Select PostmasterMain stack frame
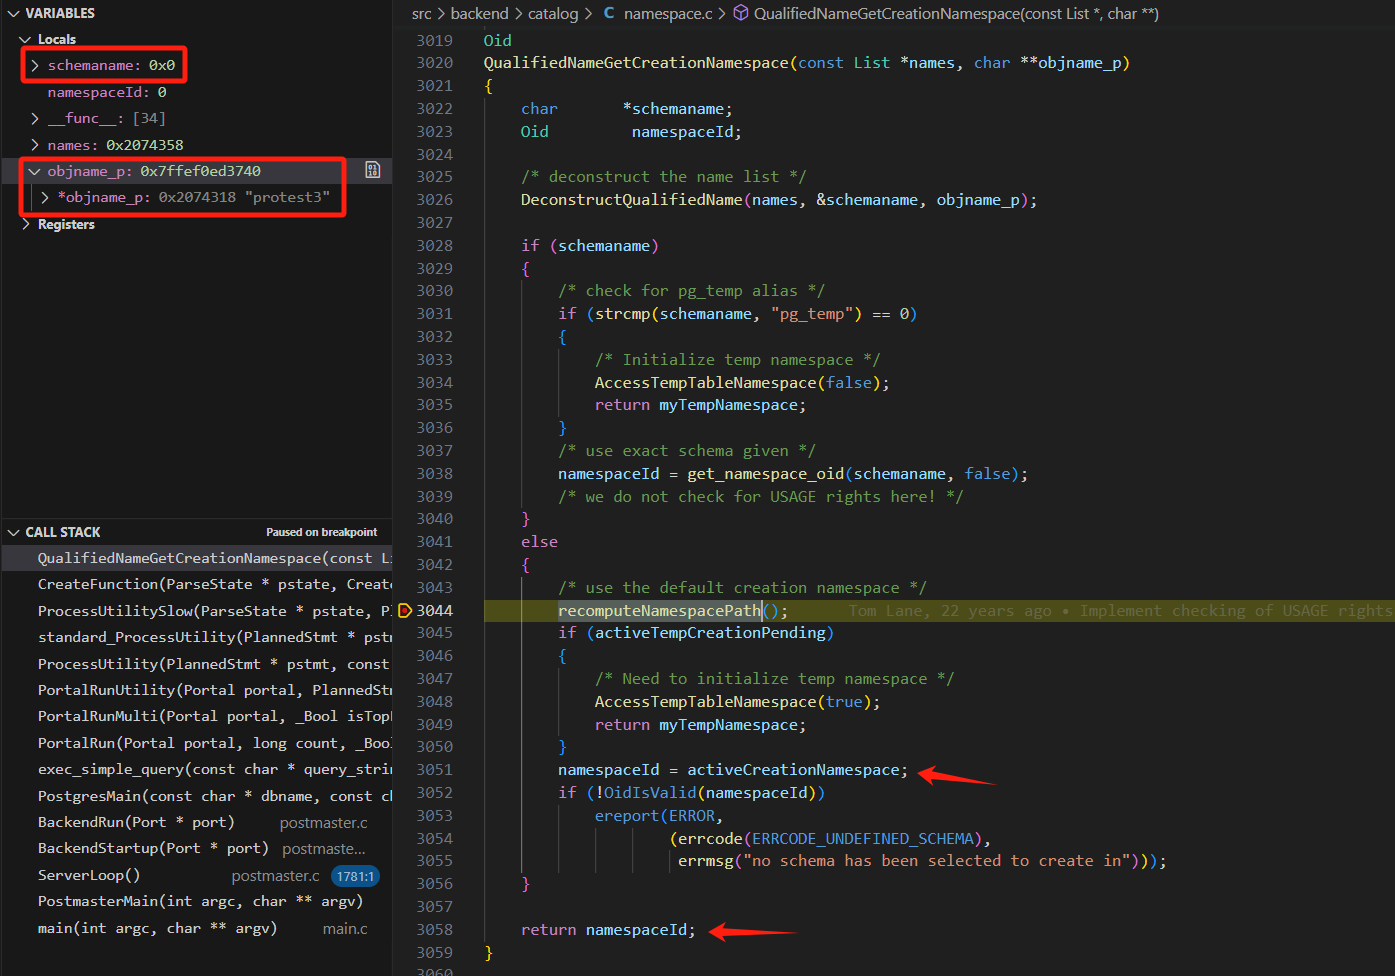The image size is (1395, 976). pyautogui.click(x=196, y=901)
